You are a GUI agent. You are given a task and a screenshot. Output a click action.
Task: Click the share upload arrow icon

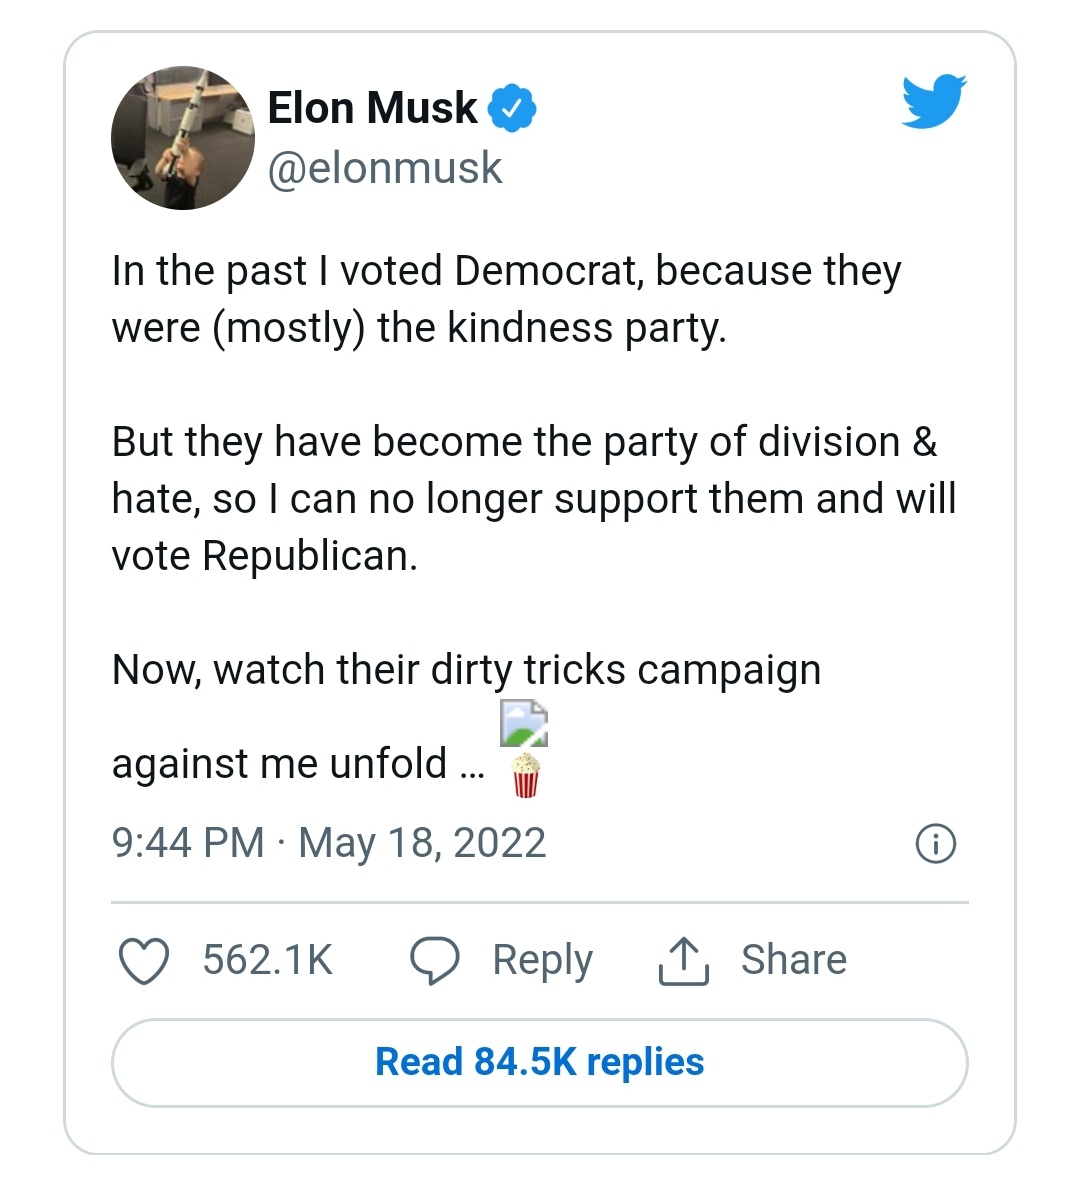click(x=684, y=961)
